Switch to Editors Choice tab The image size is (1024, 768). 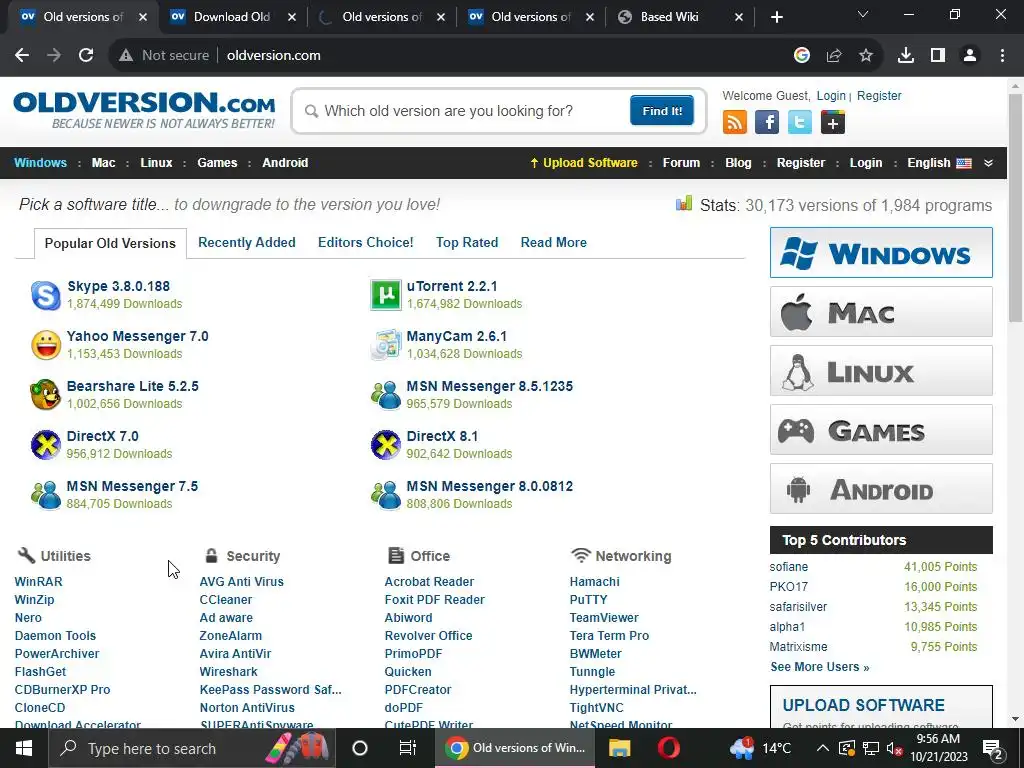(x=366, y=242)
